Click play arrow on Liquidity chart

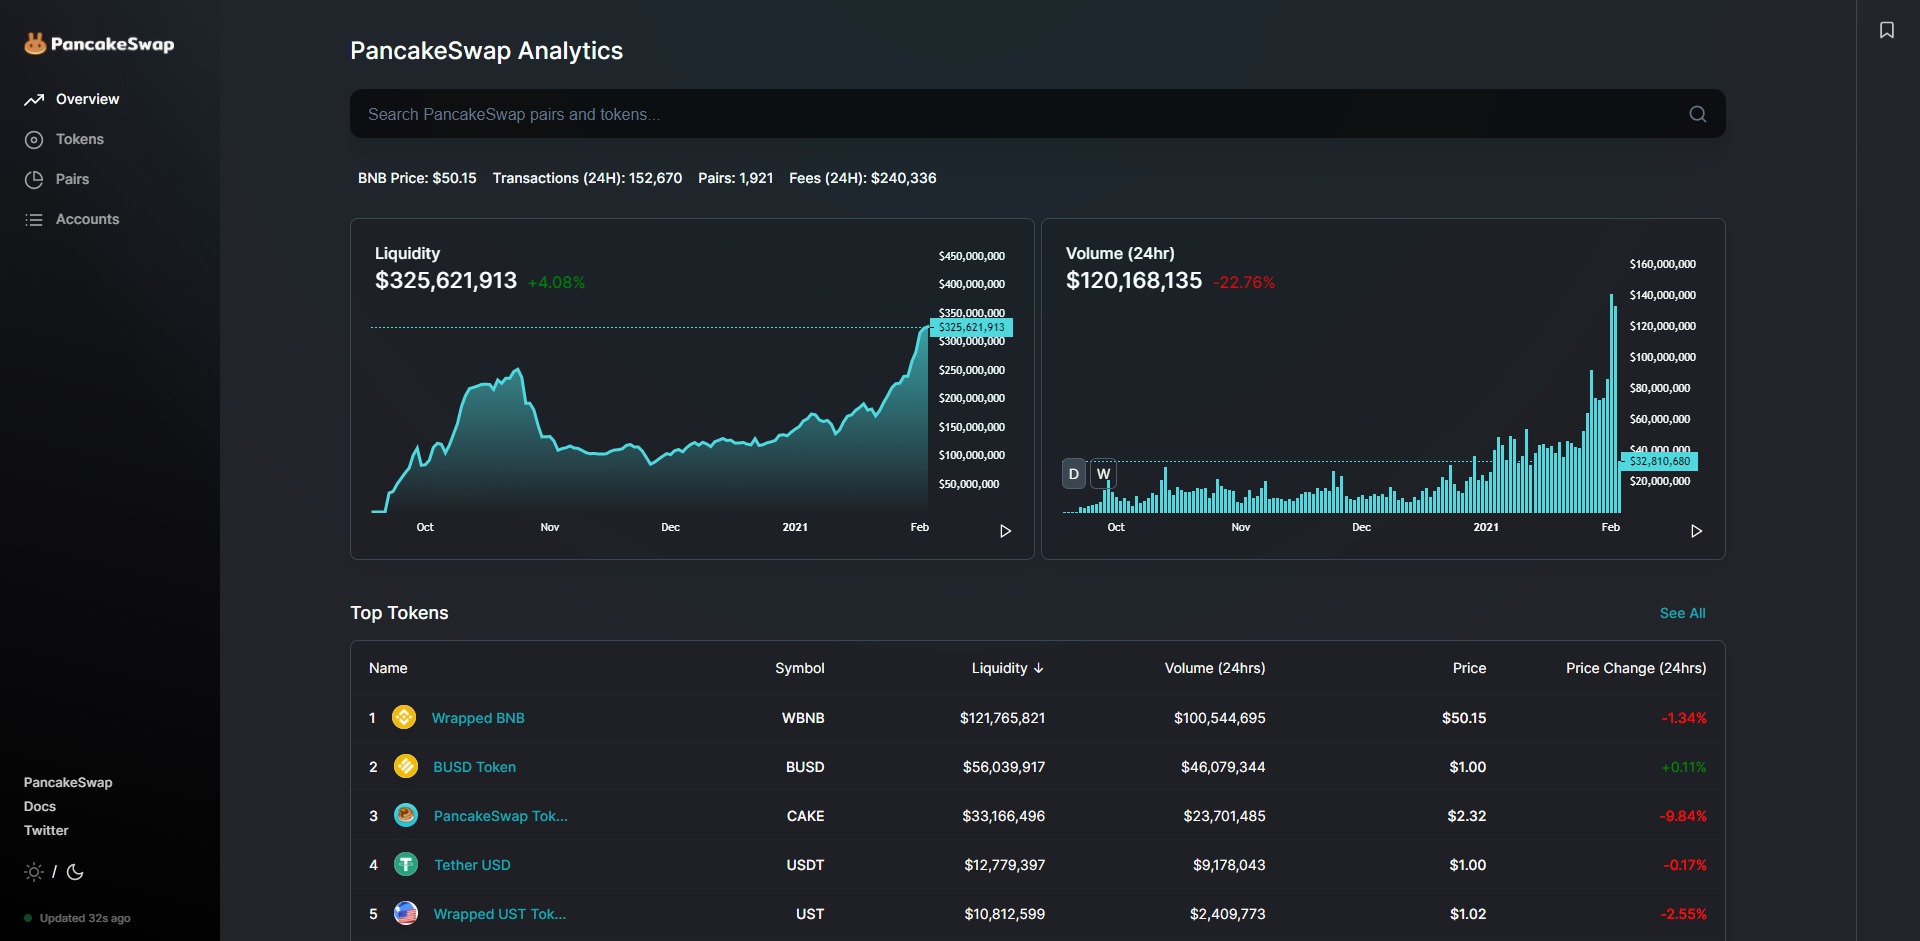tap(1006, 531)
